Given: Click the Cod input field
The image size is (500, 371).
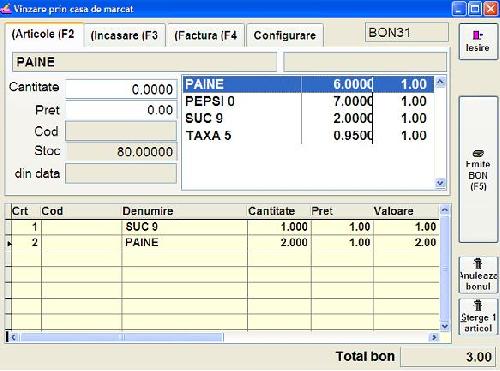Looking at the screenshot, I should 121,131.
